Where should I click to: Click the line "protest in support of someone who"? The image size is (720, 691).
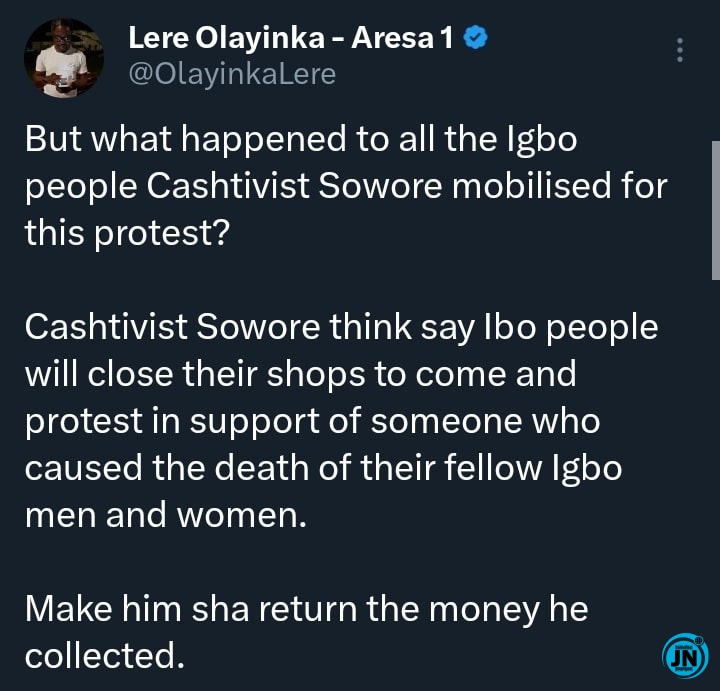(x=312, y=421)
